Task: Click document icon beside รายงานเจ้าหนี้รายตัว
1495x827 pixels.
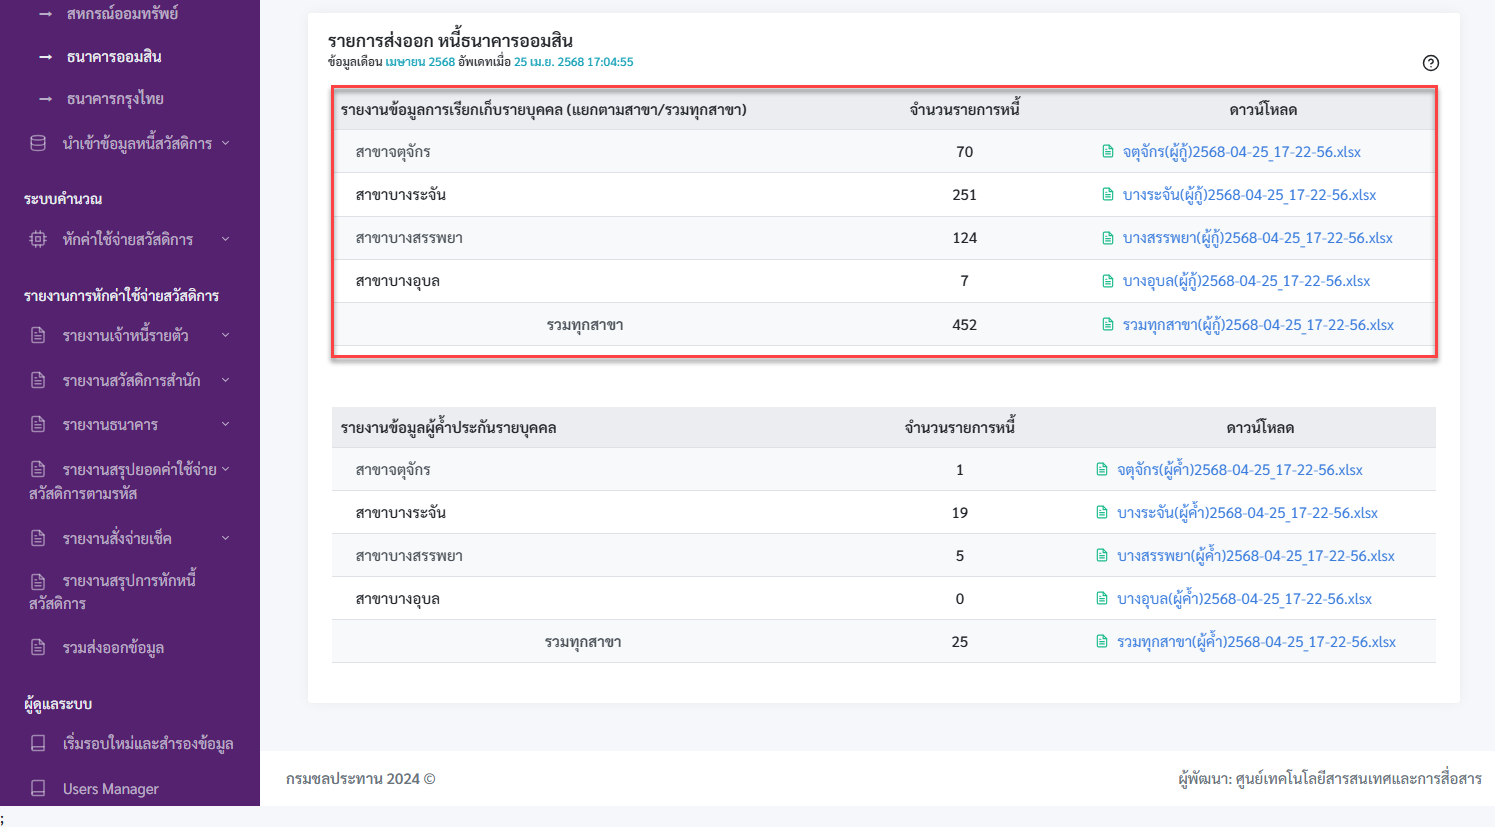Action: (38, 335)
